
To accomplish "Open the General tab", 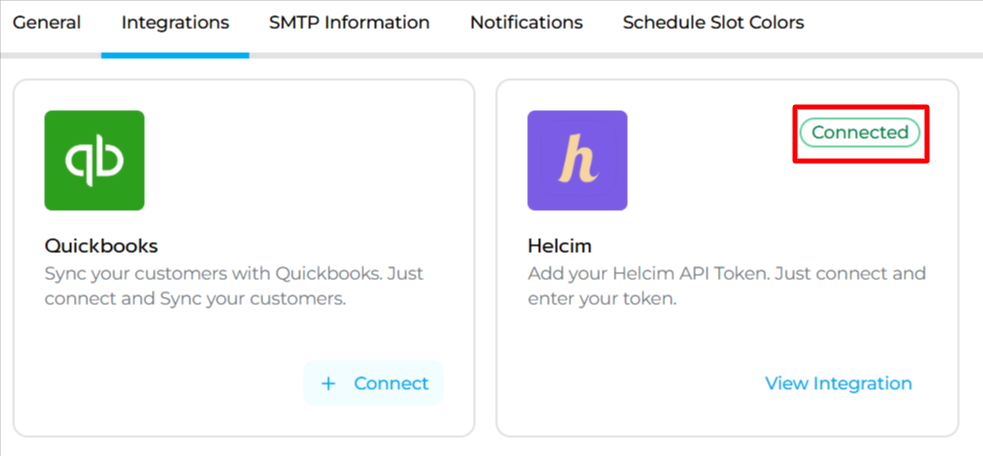I will (x=47, y=22).
